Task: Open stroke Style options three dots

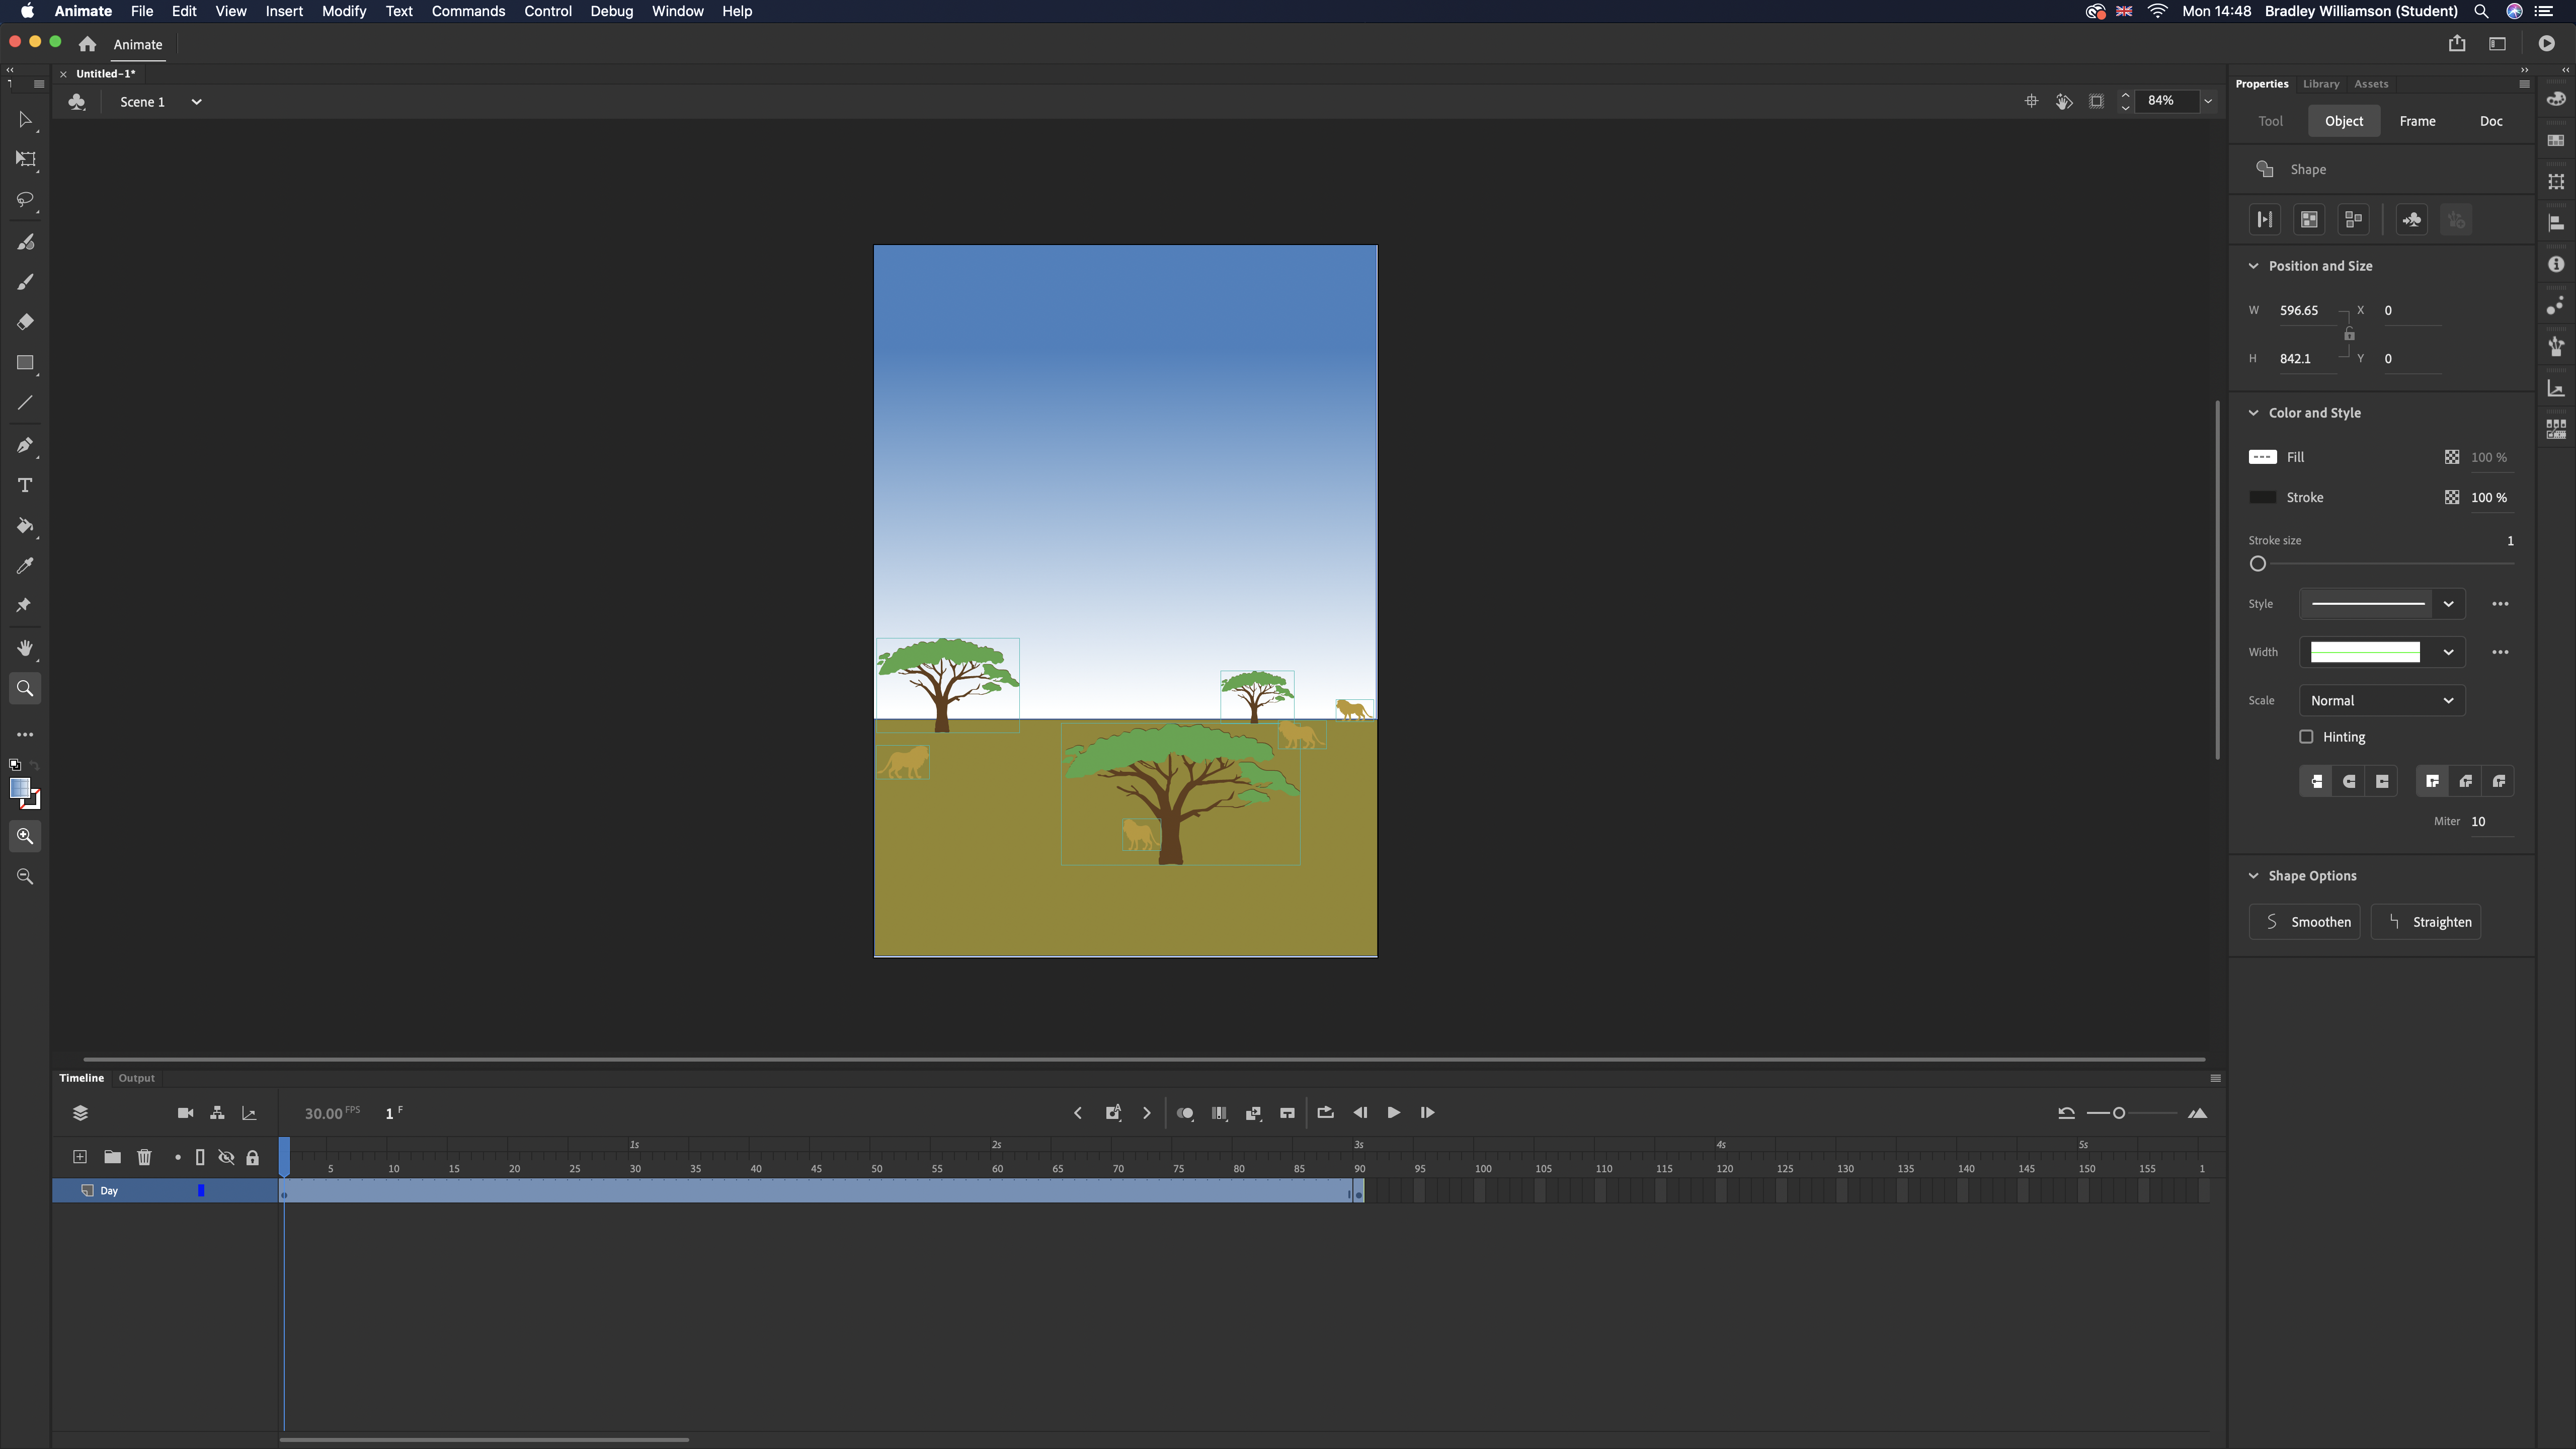Action: pos(2500,604)
